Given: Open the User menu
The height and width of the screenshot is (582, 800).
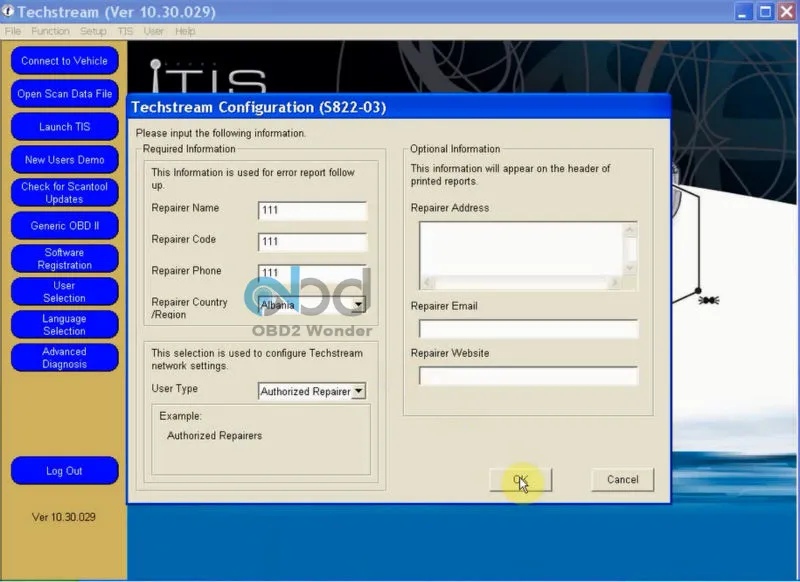Looking at the screenshot, I should click(154, 31).
